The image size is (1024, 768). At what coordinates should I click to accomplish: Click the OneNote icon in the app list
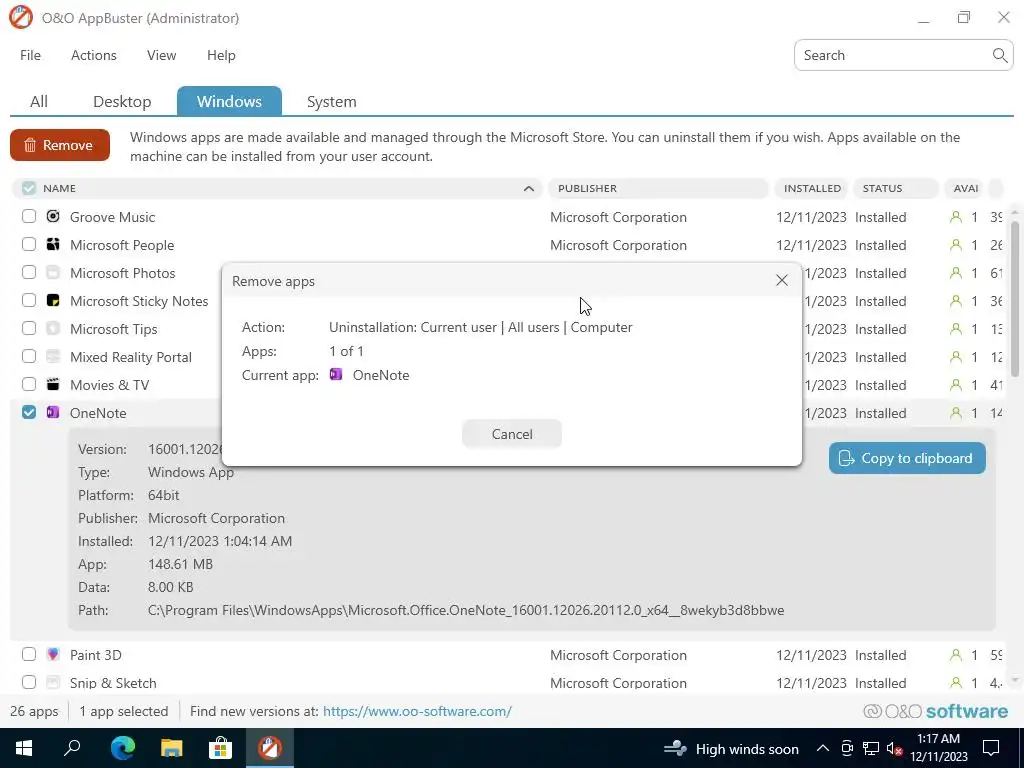(x=53, y=413)
